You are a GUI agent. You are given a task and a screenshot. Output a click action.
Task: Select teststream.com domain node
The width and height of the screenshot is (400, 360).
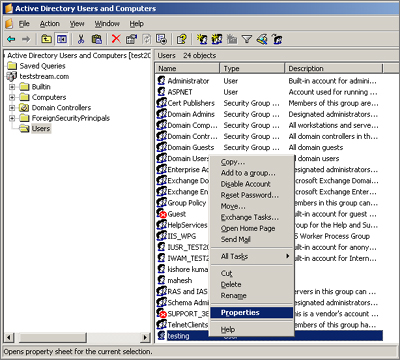(44, 76)
